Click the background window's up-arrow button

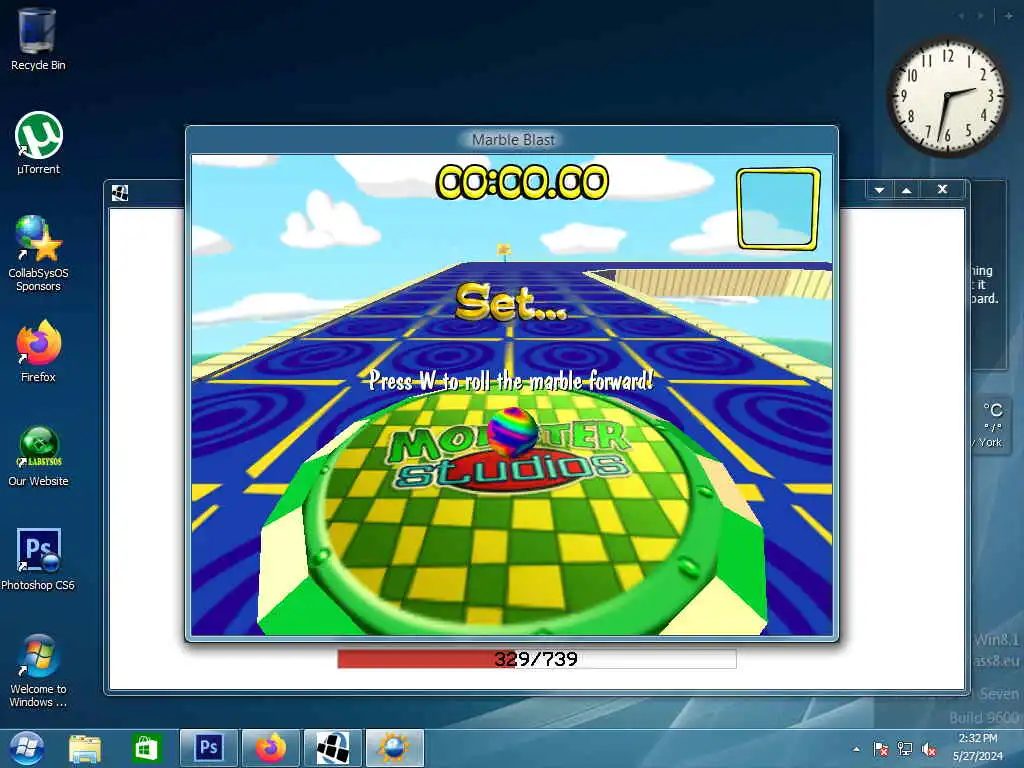pos(906,189)
